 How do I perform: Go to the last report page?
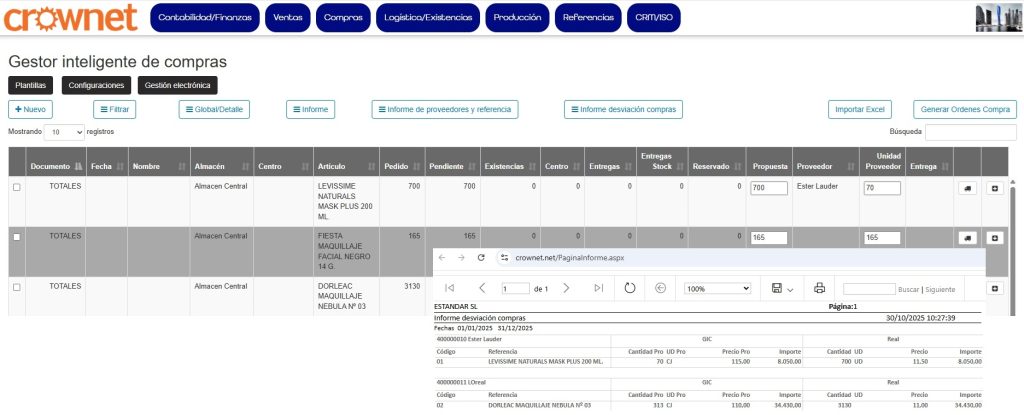pos(598,288)
